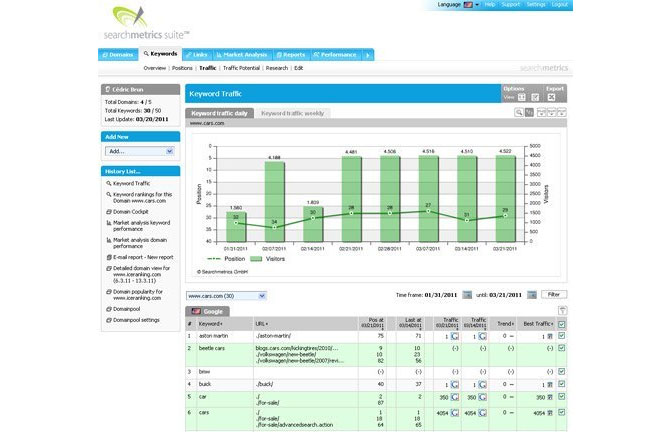This screenshot has width=672, height=432.
Task: Click the Google search engine tab above the table
Action: tap(208, 312)
